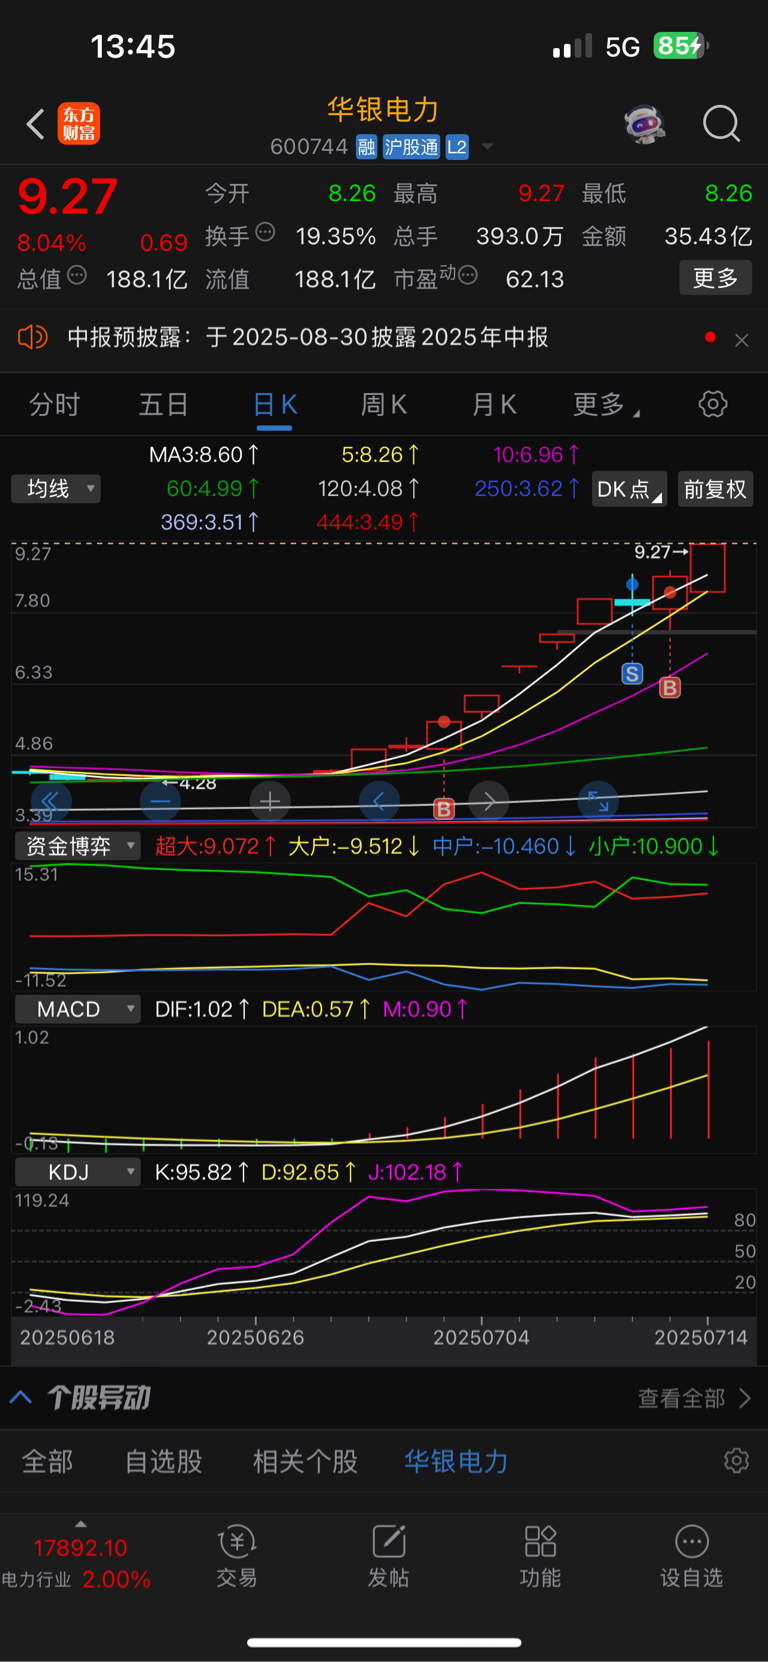Screen dimensions: 768x1662
Task: Tap the info icon beside 换手
Action: tap(265, 232)
